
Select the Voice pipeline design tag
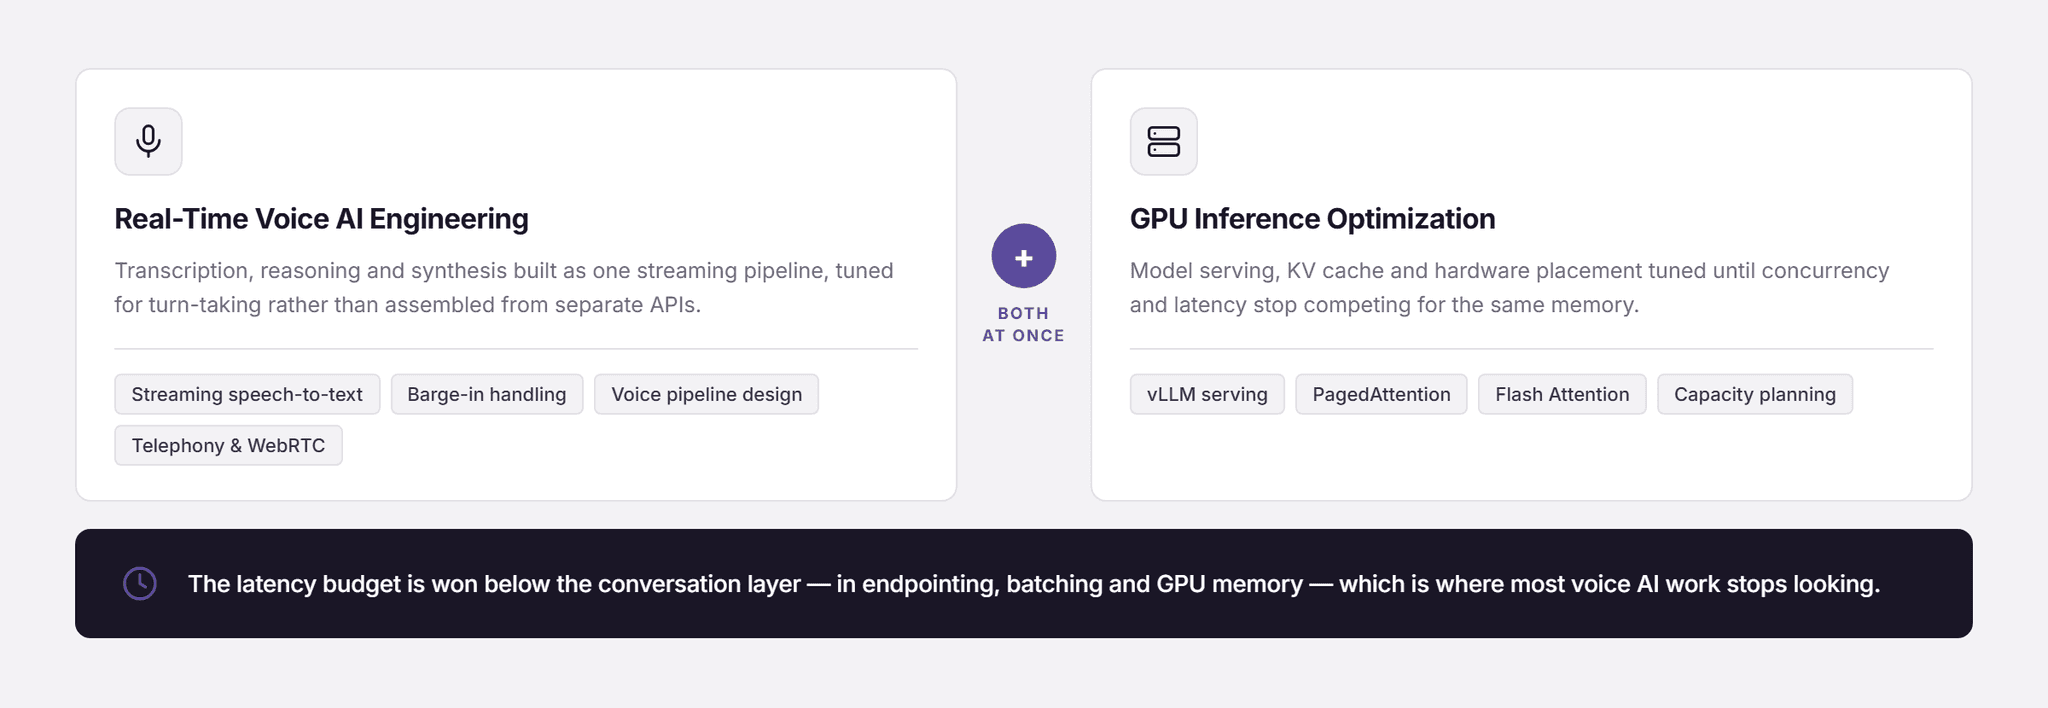pyautogui.click(x=707, y=394)
